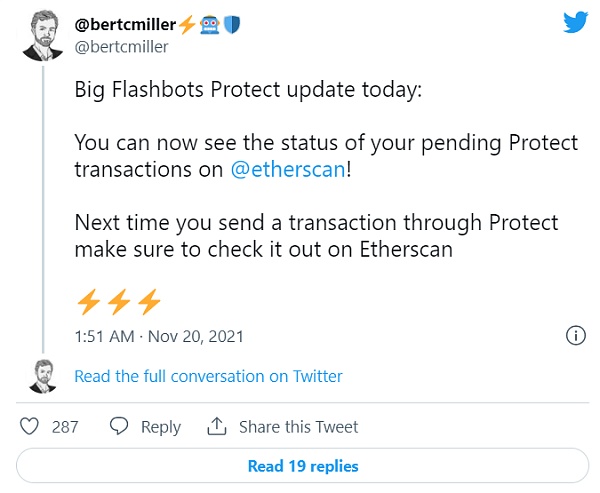The height and width of the screenshot is (493, 600).
Task: Click the blue shield emoji in name
Action: [232, 24]
